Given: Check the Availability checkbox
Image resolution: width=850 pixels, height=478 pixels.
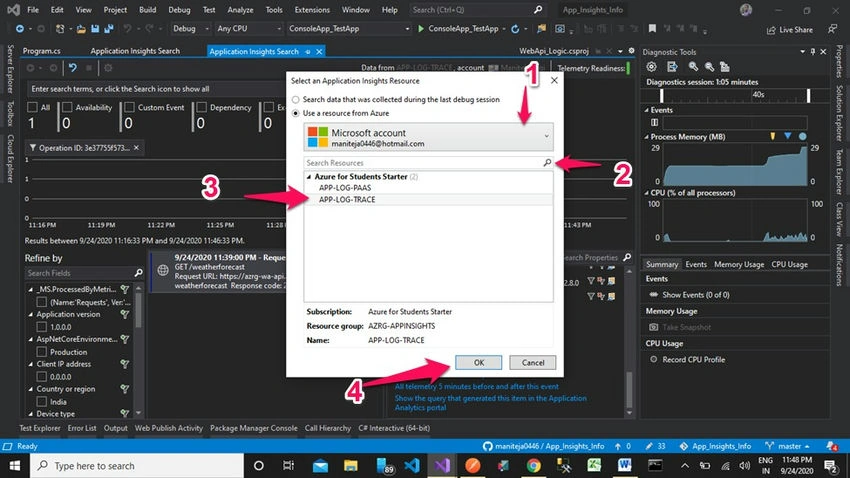Looking at the screenshot, I should [x=67, y=107].
